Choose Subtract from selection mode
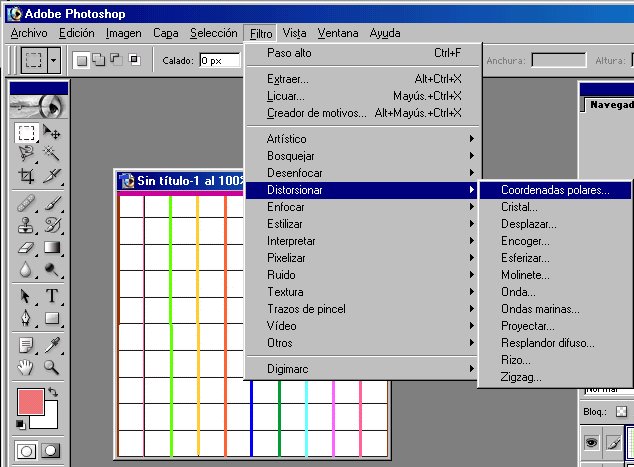The image size is (634, 467). [x=116, y=60]
